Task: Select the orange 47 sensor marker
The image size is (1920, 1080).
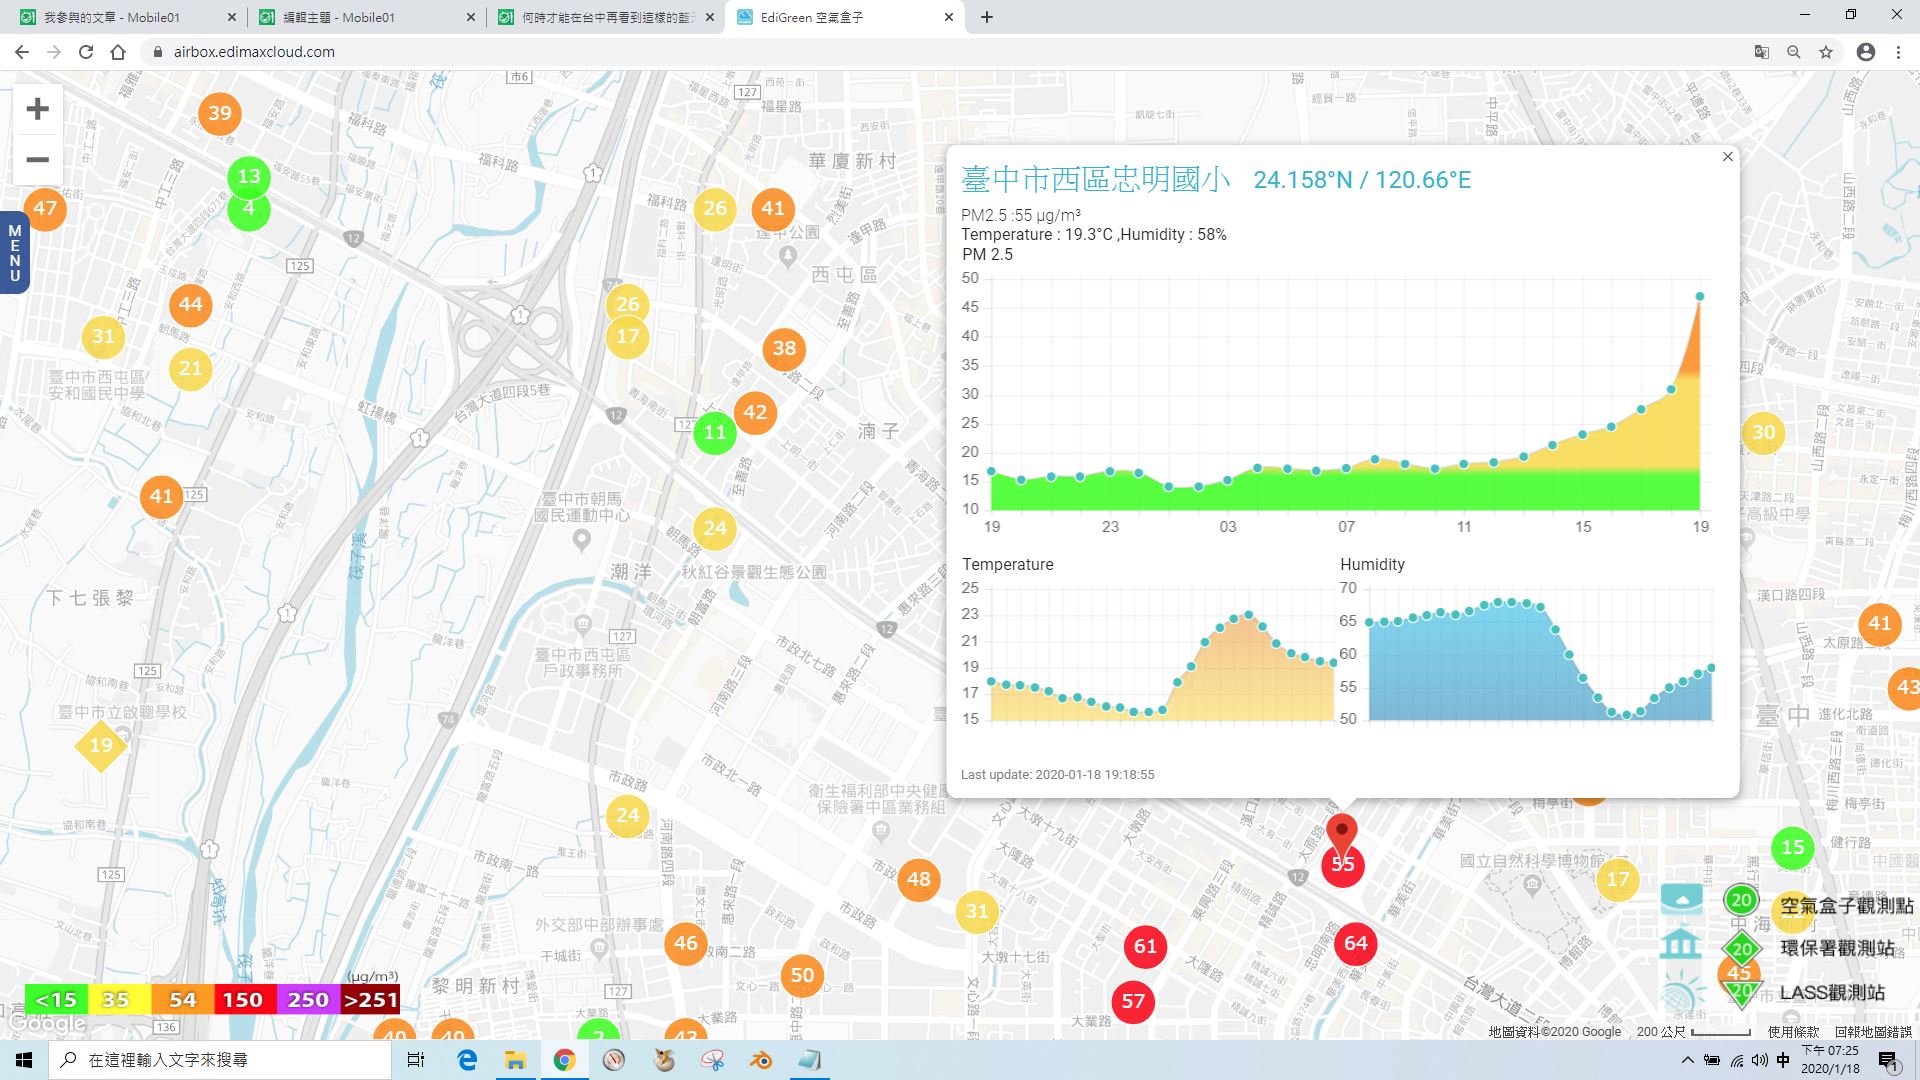Action: coord(44,208)
